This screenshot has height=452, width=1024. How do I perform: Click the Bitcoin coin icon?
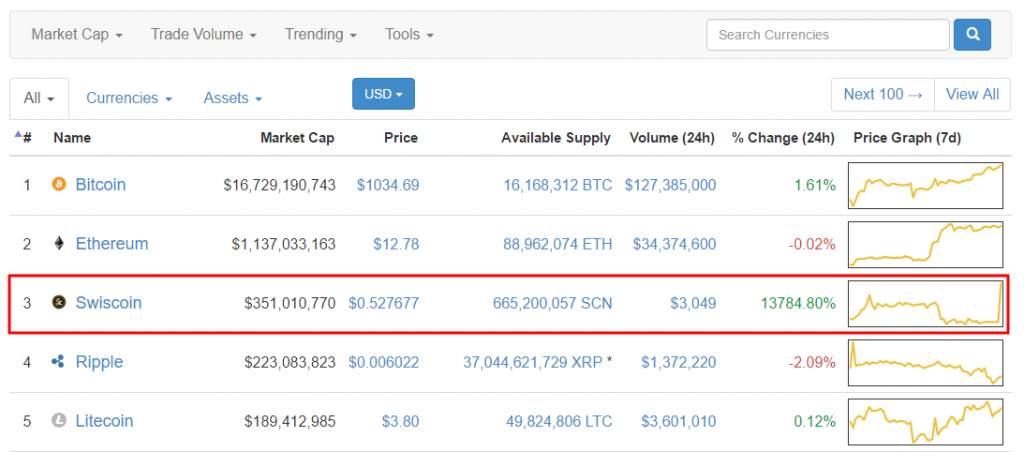coord(58,185)
